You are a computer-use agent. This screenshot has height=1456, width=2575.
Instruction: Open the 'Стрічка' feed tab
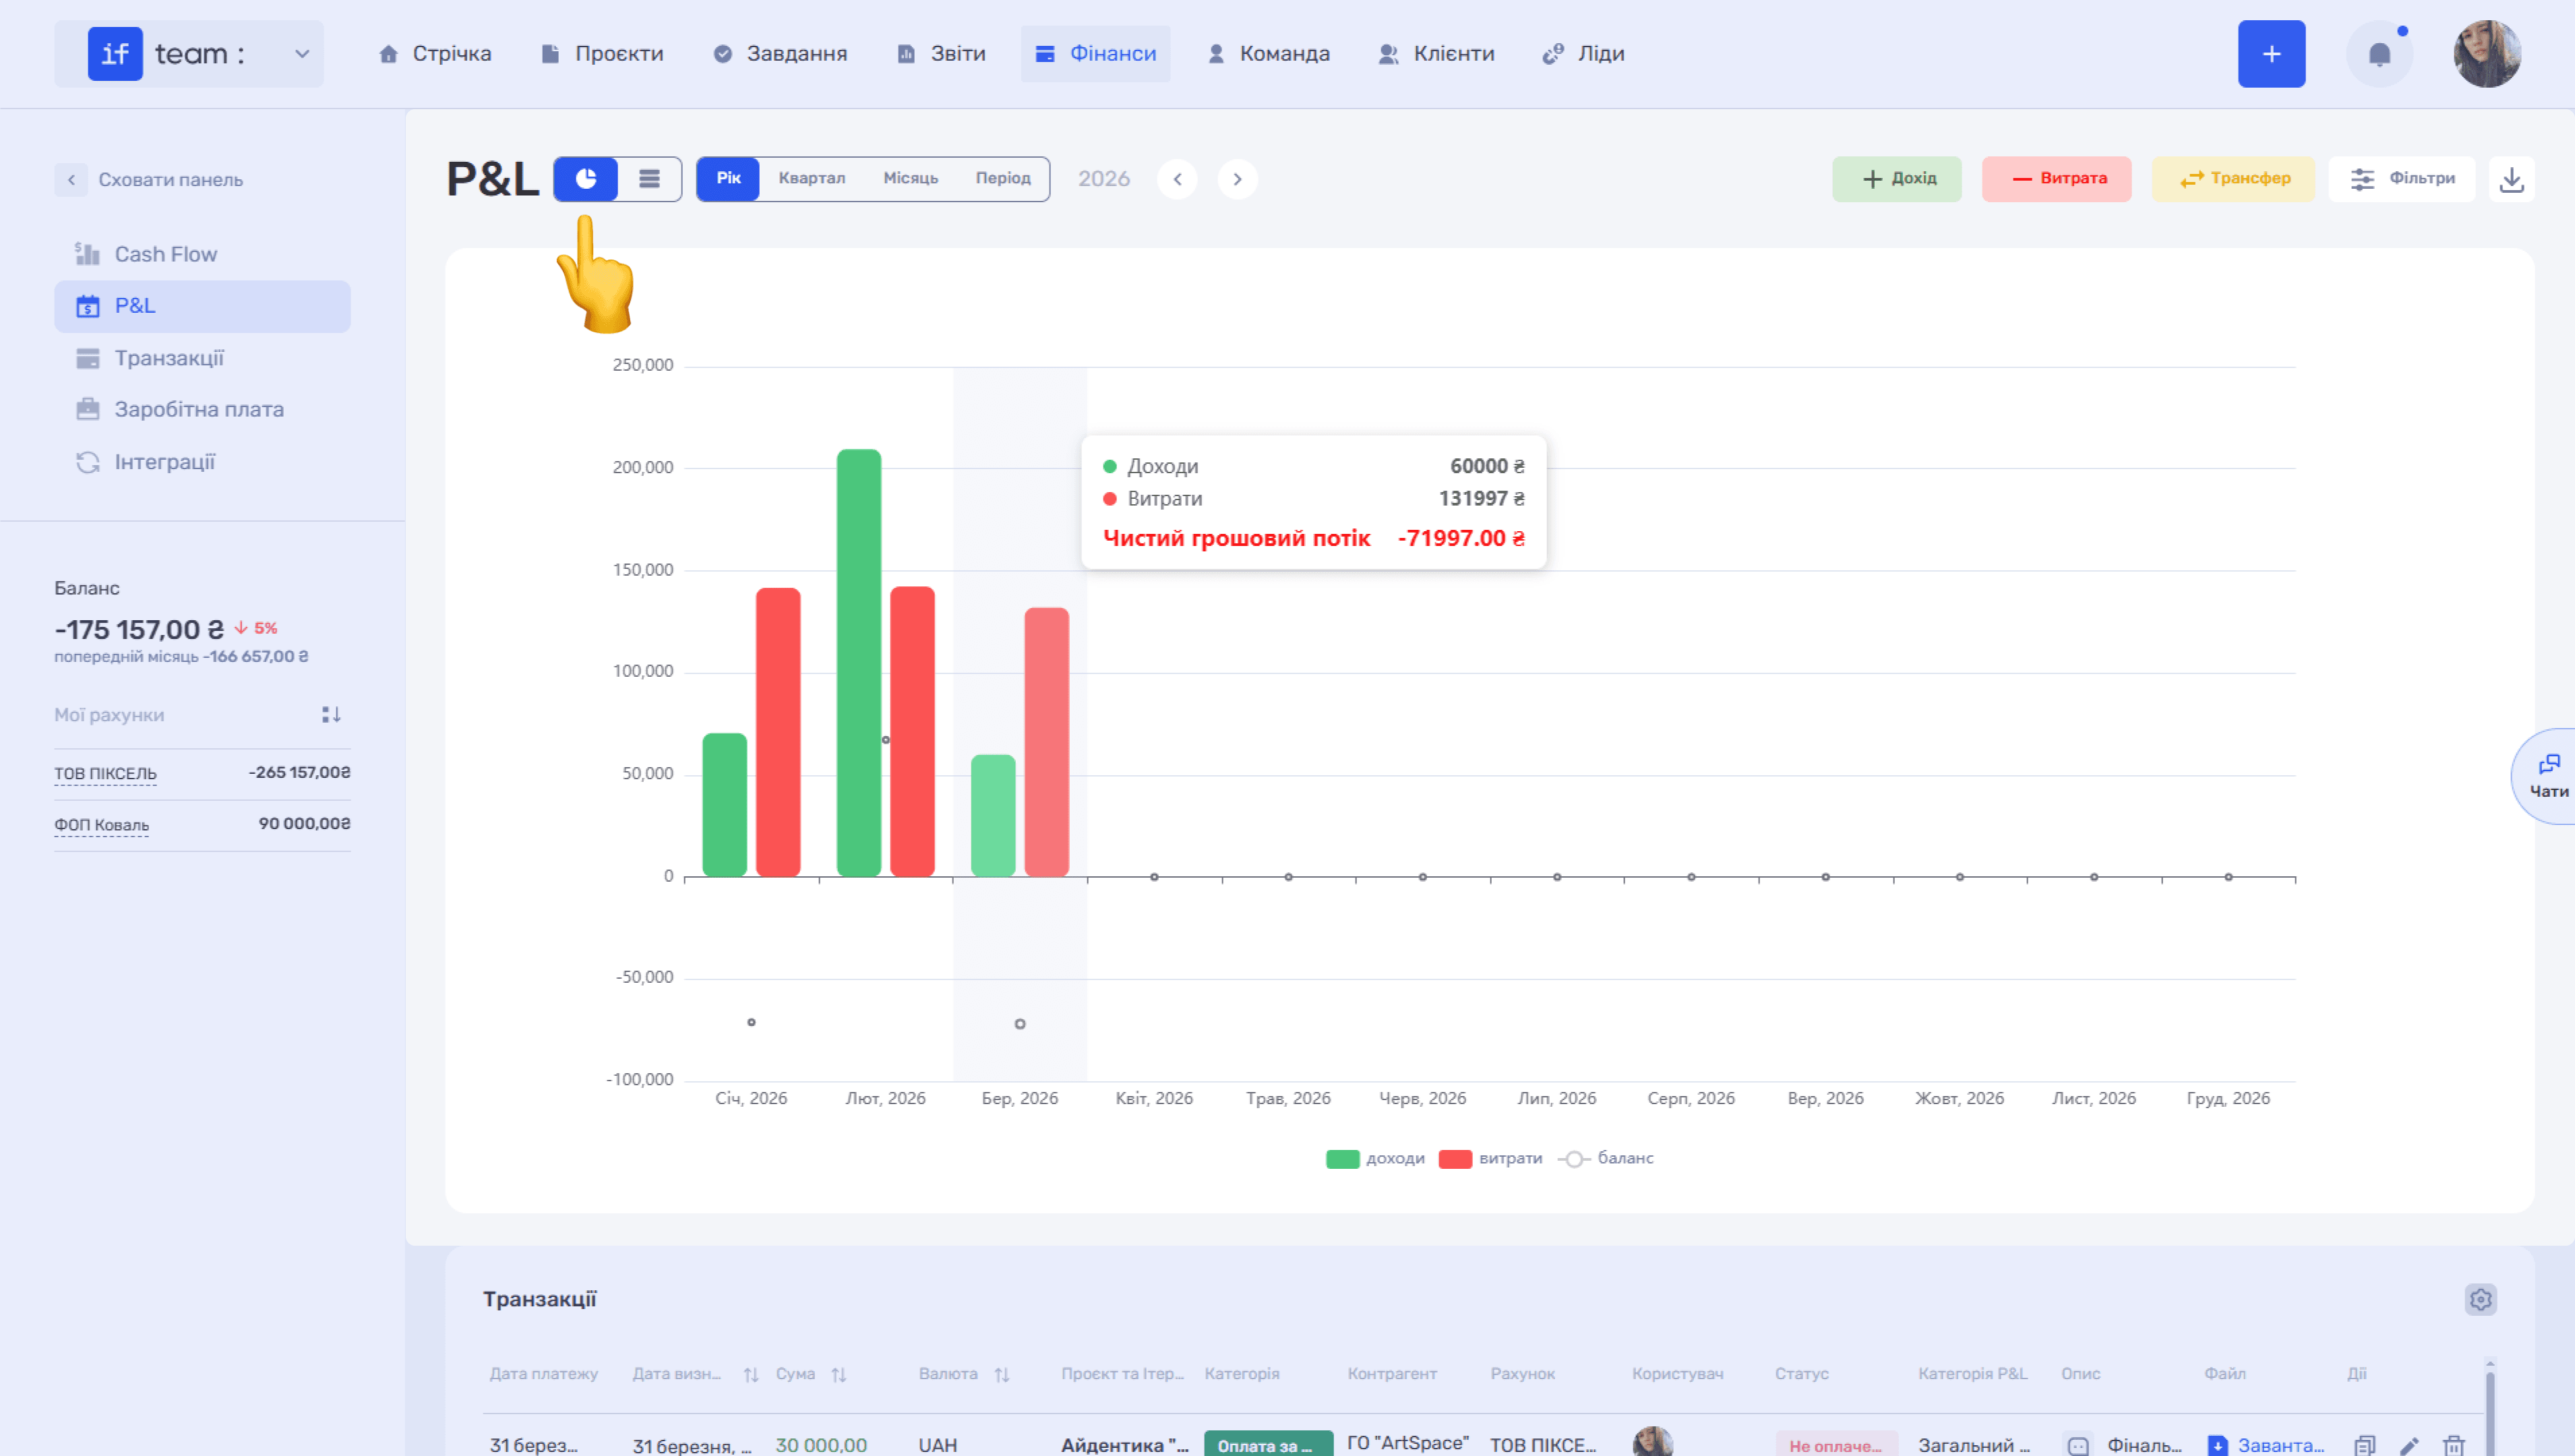point(435,54)
